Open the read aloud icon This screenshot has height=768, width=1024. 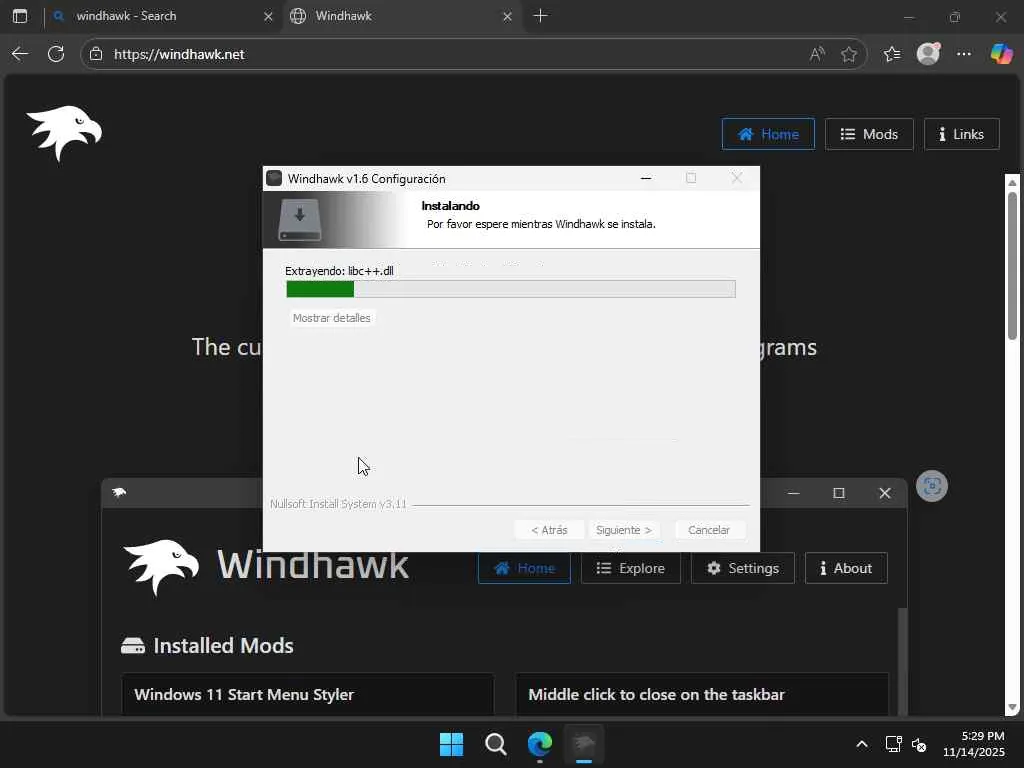tap(816, 54)
